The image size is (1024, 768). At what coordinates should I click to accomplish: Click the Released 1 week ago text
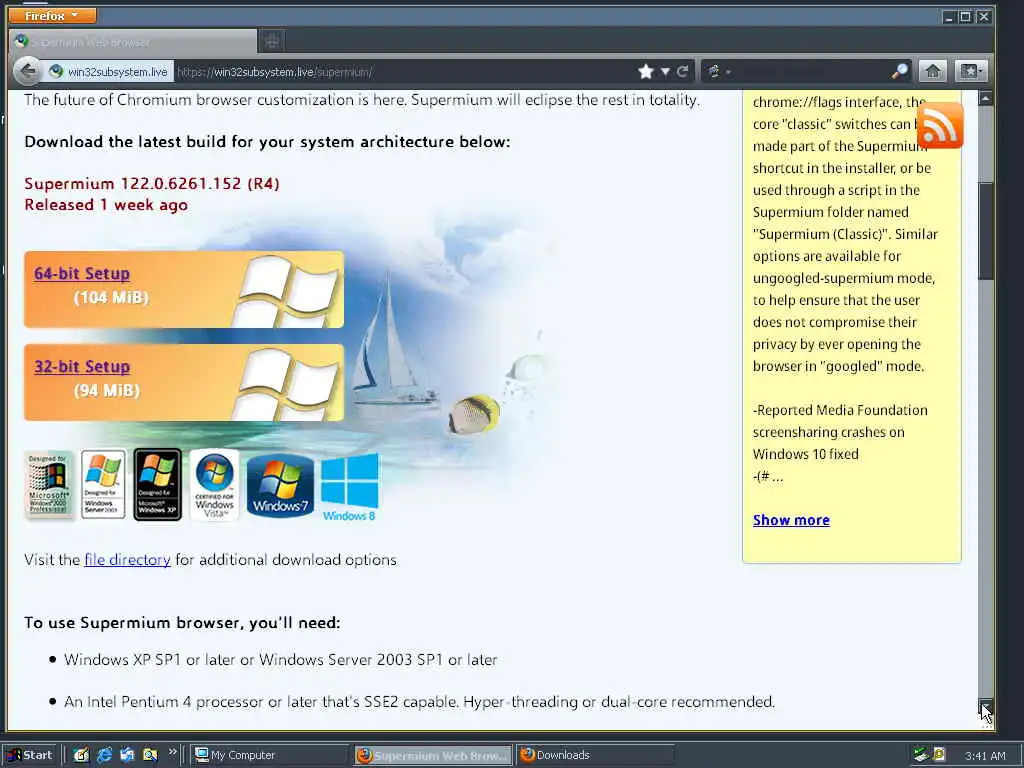pos(106,205)
